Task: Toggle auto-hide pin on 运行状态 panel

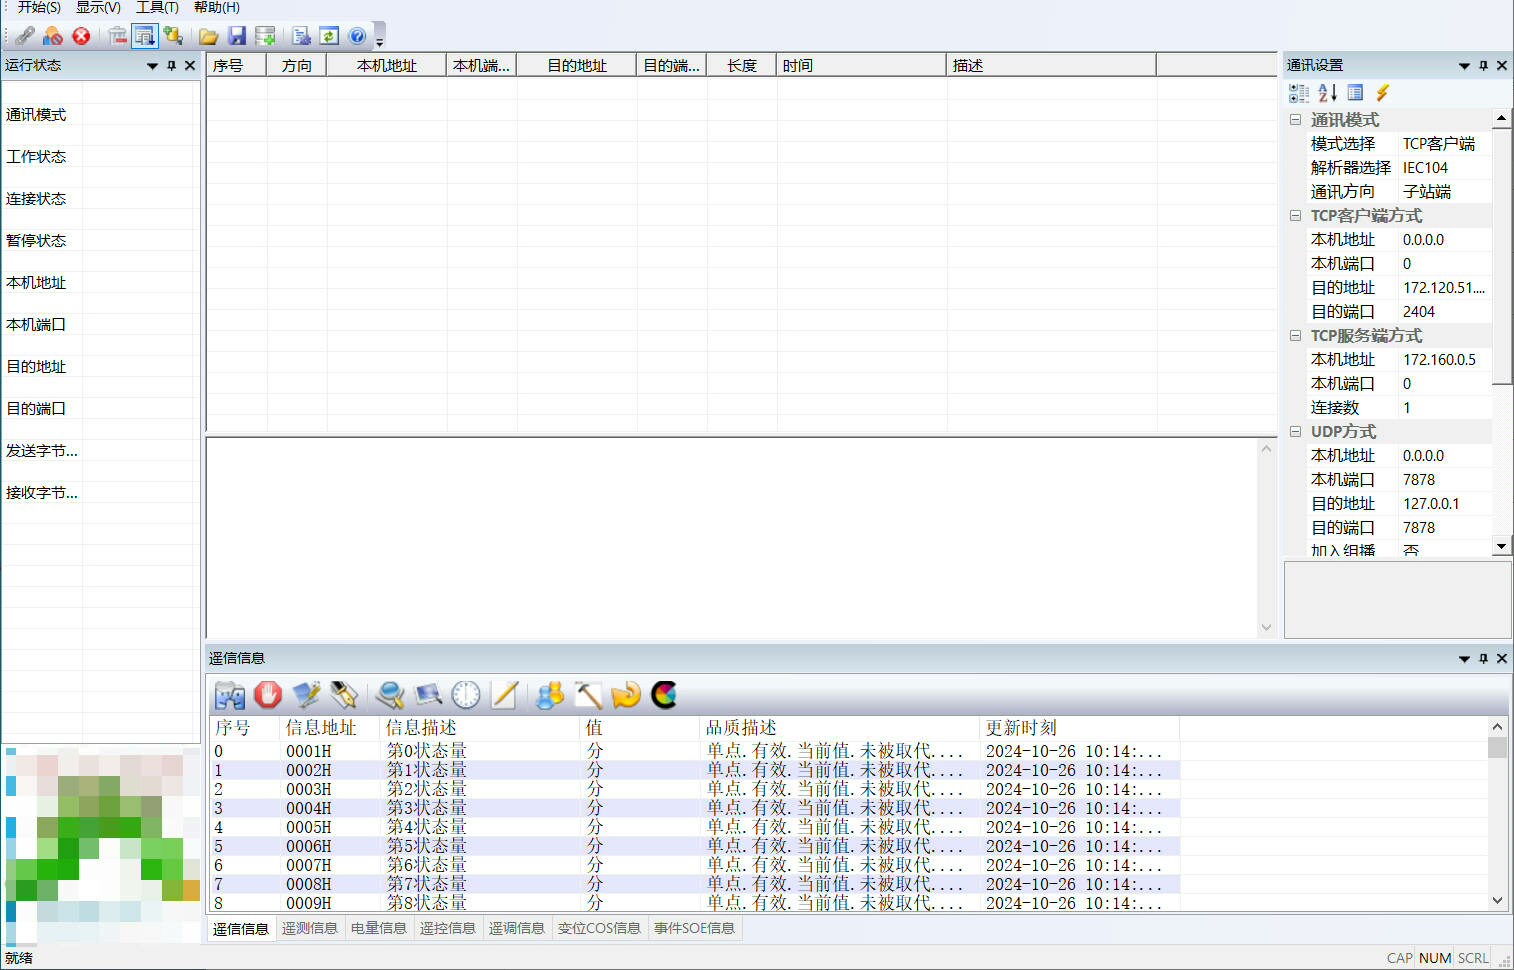Action: [171, 66]
